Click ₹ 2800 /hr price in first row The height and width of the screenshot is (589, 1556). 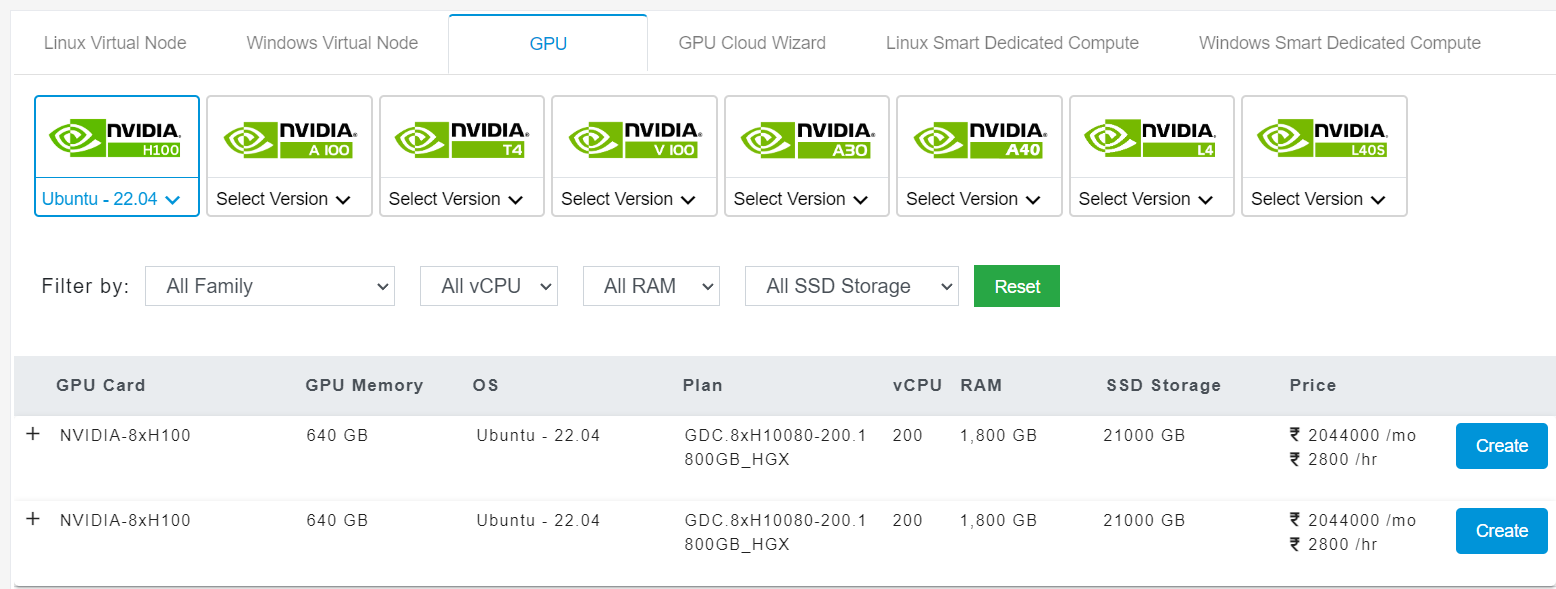coord(1333,460)
